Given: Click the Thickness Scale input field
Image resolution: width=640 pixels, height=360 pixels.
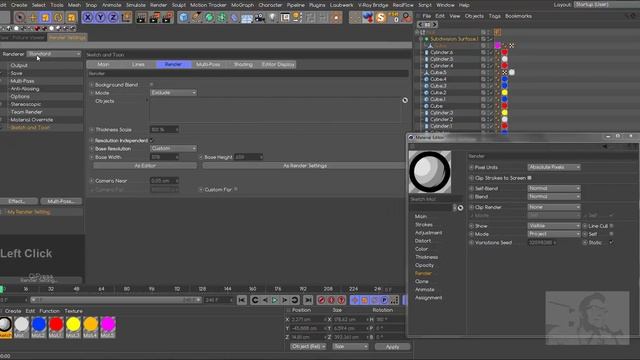Looking at the screenshot, I should [x=164, y=129].
